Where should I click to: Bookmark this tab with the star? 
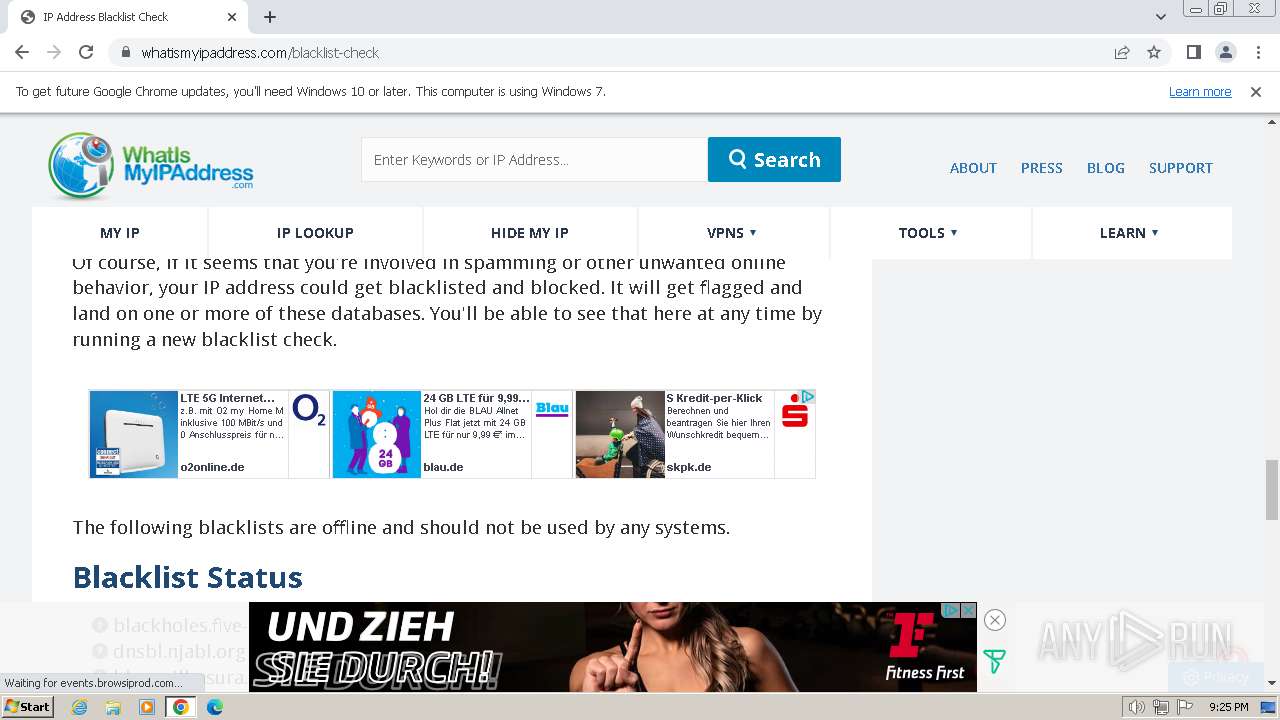(1154, 52)
